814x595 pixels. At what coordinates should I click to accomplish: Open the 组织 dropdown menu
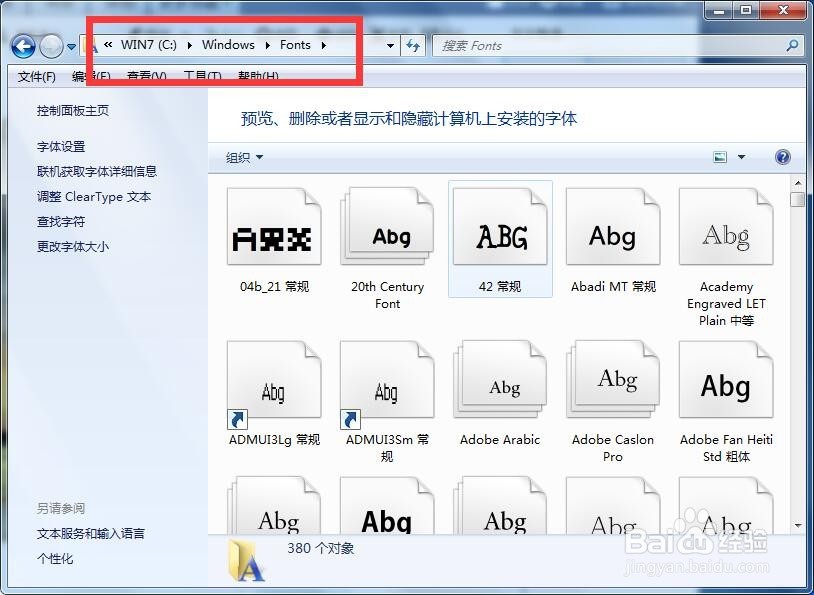click(244, 157)
